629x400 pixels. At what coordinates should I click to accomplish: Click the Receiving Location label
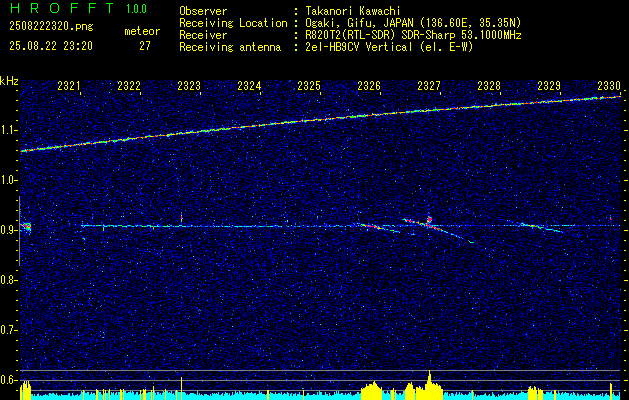[x=233, y=23]
